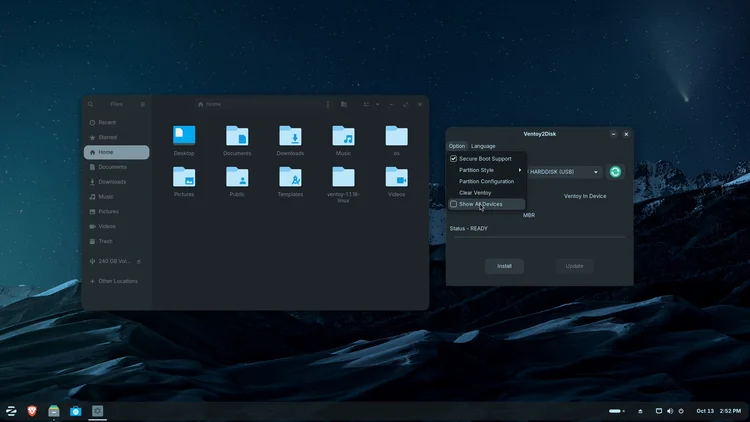Open Trash in Files sidebar

116,241
